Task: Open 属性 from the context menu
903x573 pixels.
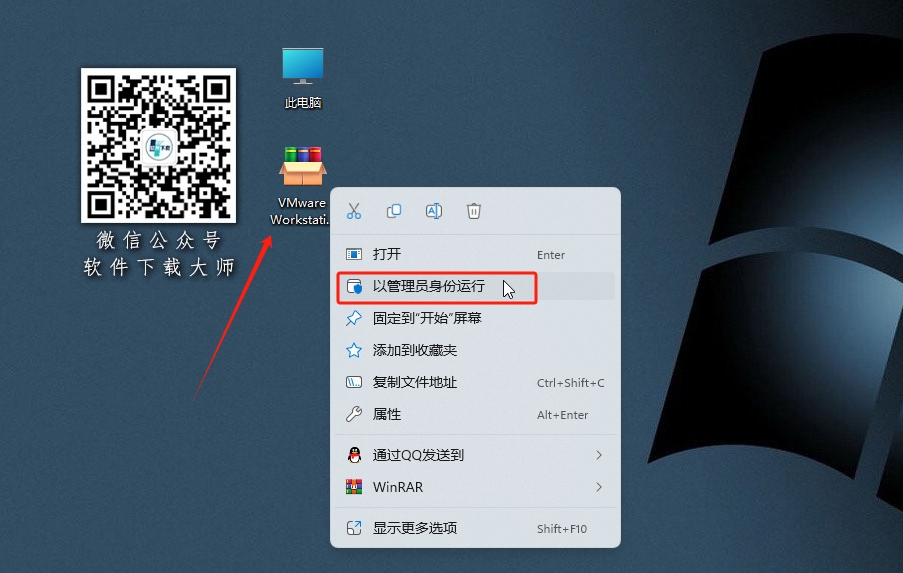Action: click(475, 414)
